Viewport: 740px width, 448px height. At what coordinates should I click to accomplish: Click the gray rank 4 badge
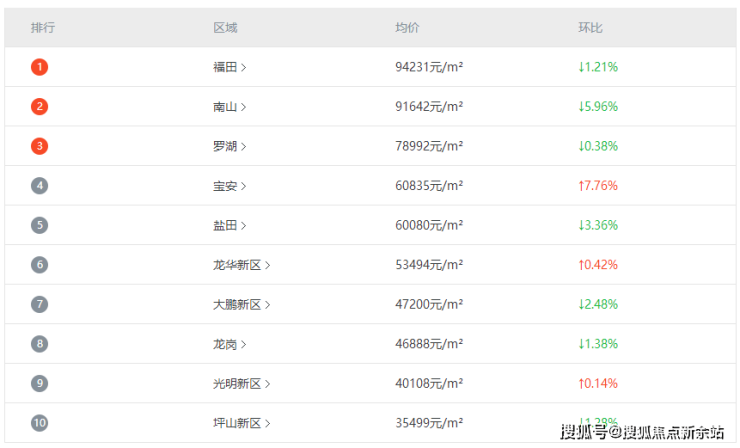pos(39,185)
